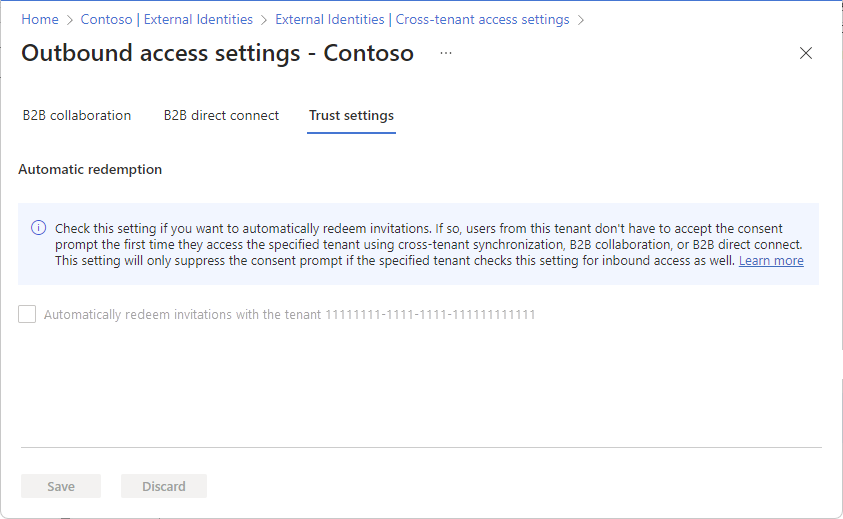Click the Save button
Screen dimensions: 843x519
click(61, 486)
